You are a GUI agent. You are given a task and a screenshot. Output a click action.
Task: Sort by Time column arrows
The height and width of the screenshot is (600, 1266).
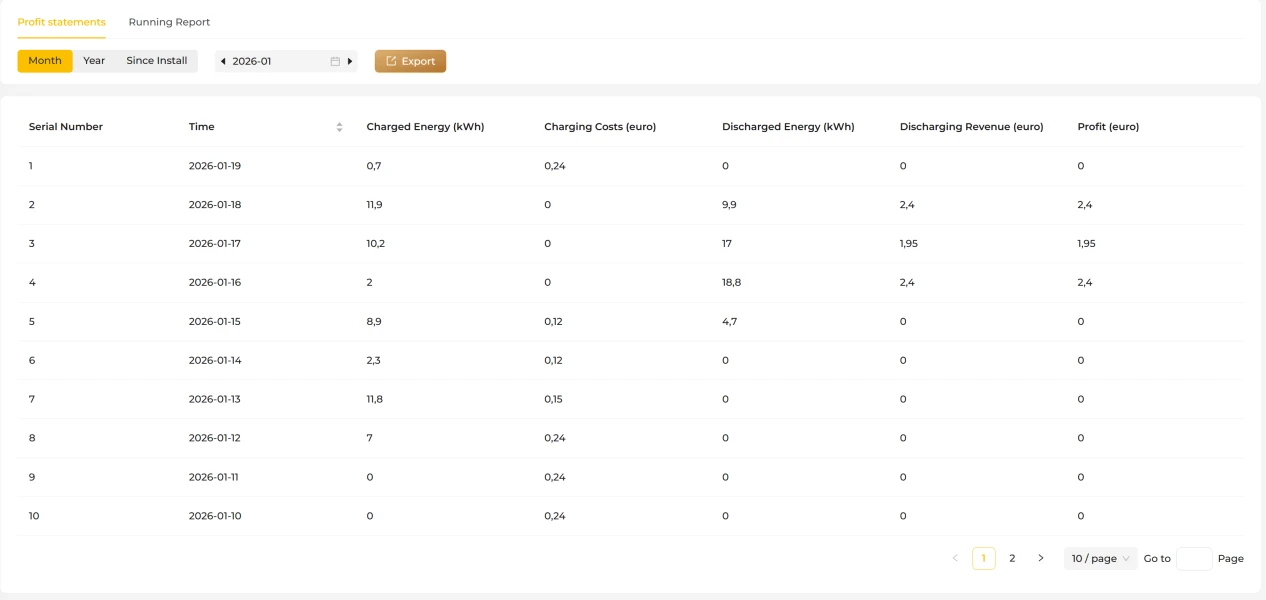340,127
